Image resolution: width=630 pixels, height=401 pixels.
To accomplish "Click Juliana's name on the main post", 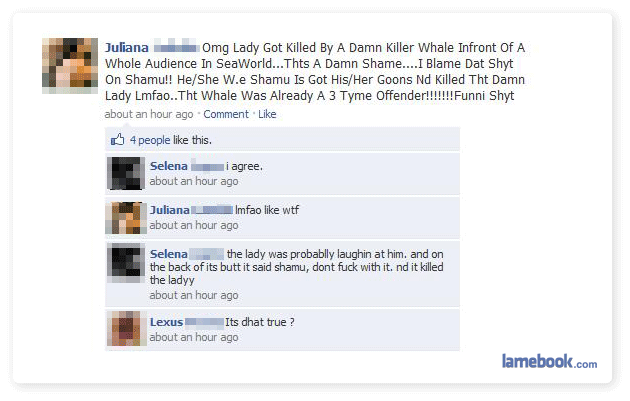I will (127, 47).
